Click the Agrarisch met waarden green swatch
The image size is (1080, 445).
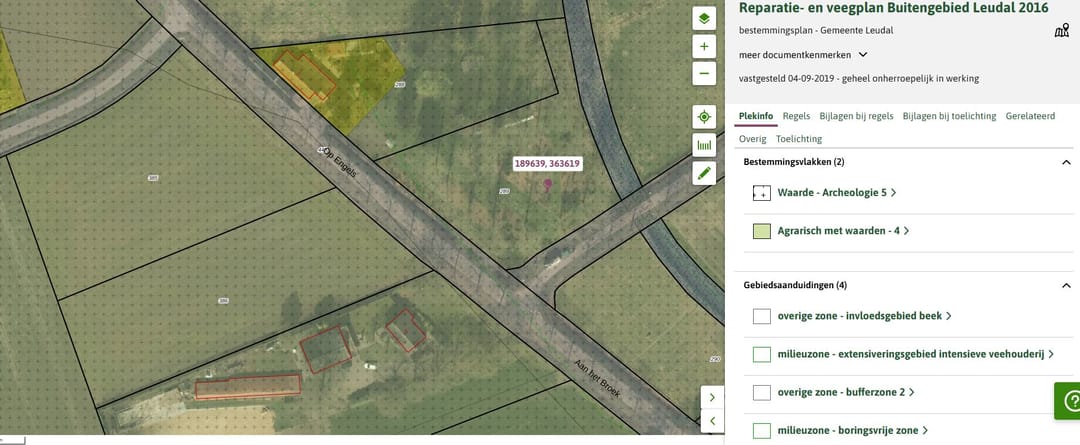(x=762, y=231)
